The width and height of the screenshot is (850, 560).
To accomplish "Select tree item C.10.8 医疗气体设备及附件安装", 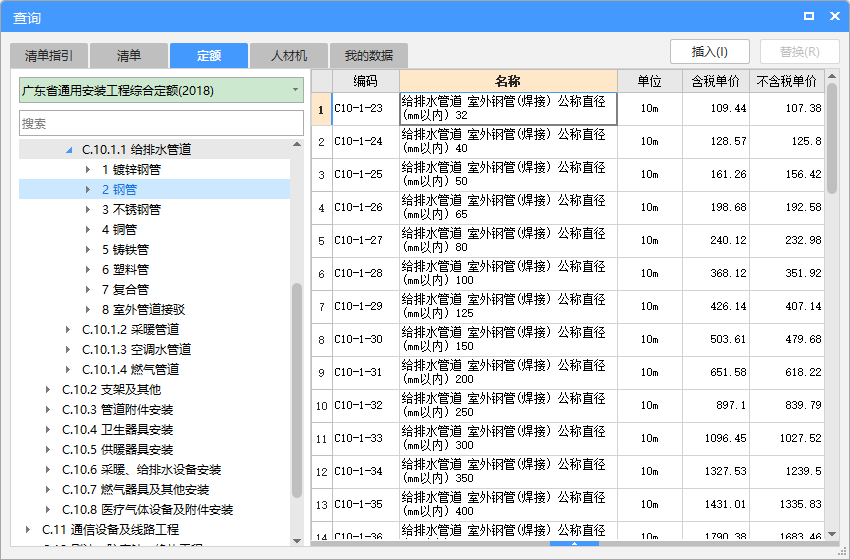I will (x=147, y=510).
